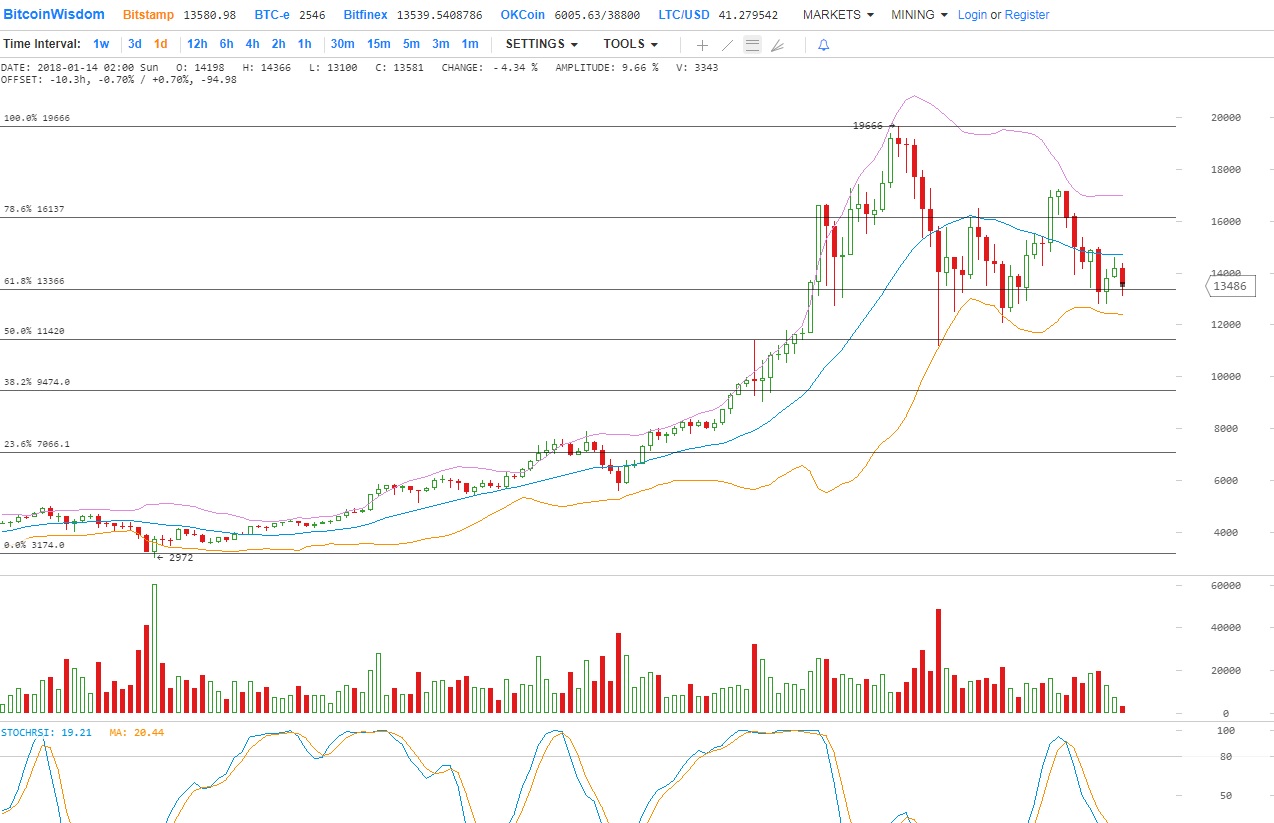Click the Login link

coord(972,15)
